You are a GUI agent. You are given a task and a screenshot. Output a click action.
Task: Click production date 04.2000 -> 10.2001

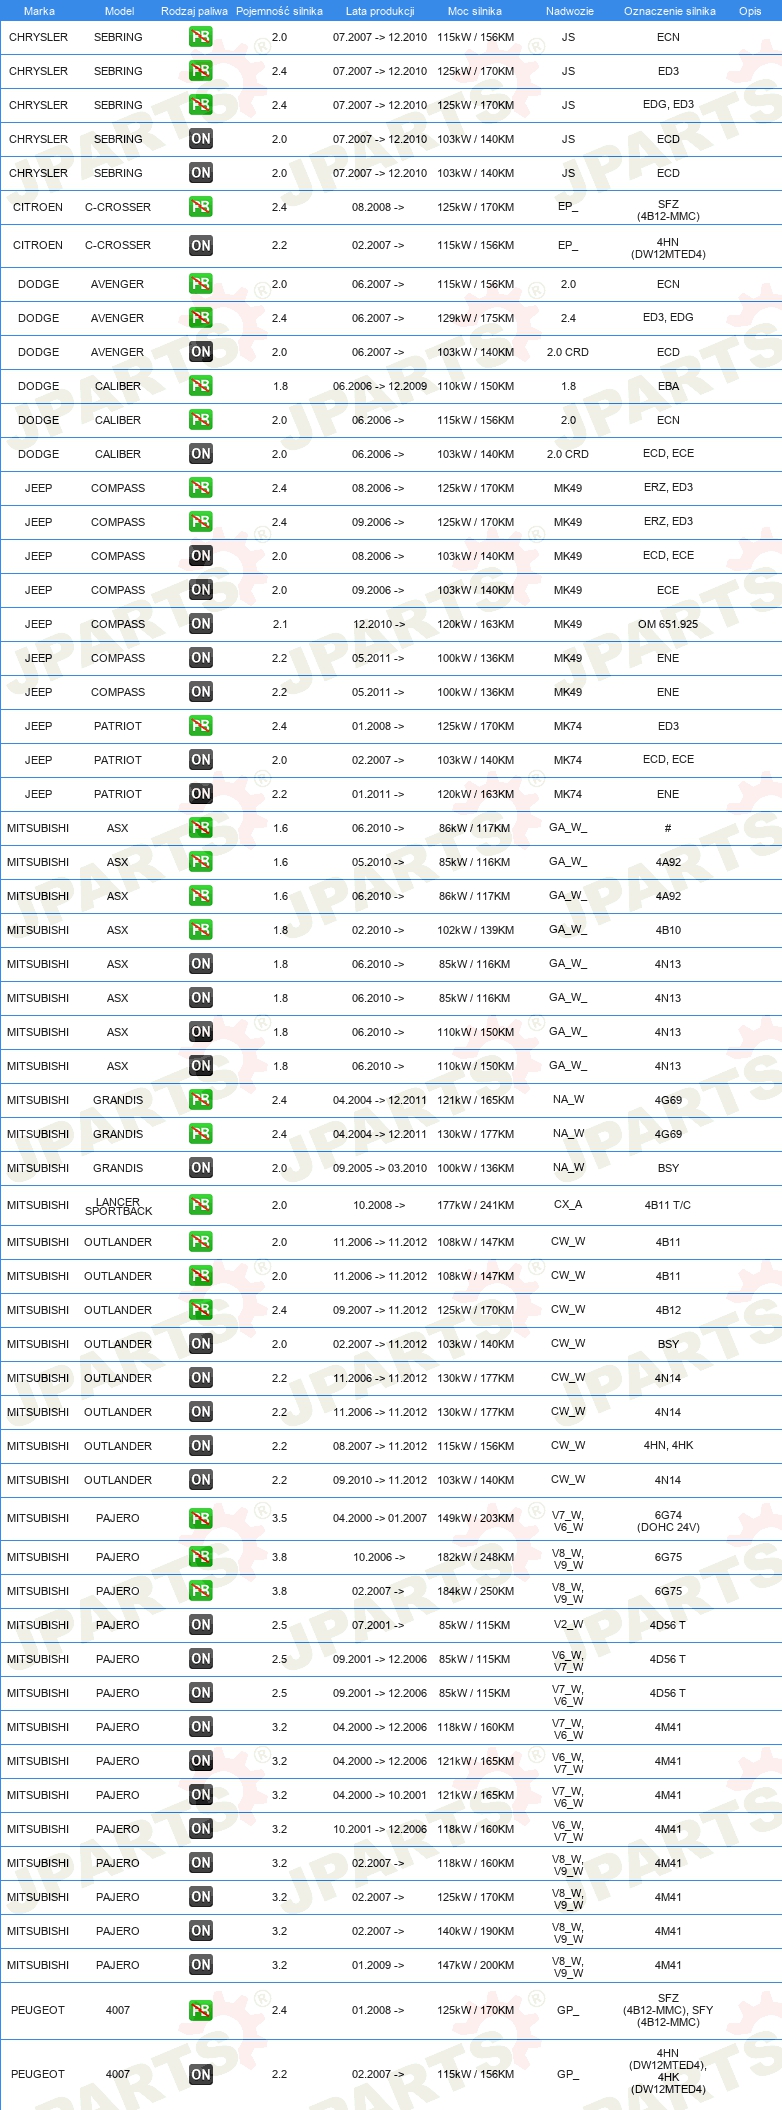point(380,1795)
